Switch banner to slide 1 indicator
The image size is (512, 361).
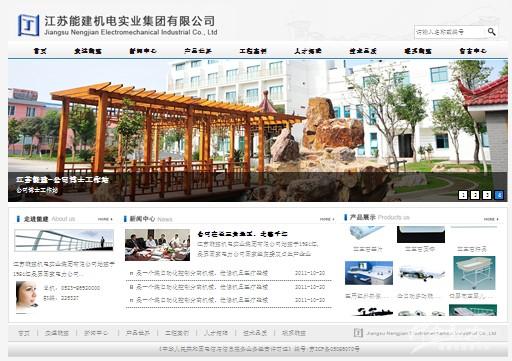(x=463, y=195)
